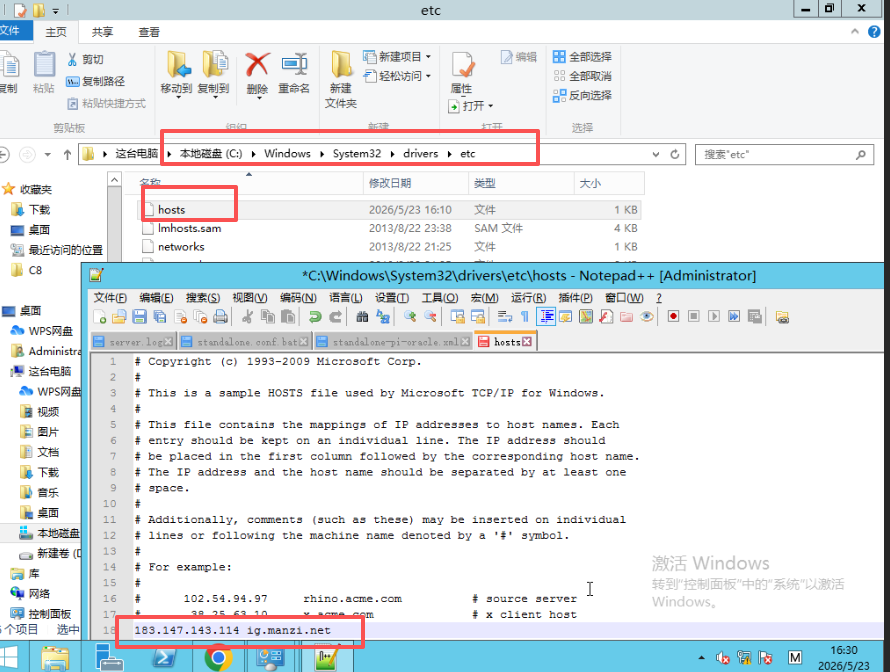The height and width of the screenshot is (672, 890).
Task: Open the 设置(T) menu in Notepad++
Action: (x=392, y=298)
